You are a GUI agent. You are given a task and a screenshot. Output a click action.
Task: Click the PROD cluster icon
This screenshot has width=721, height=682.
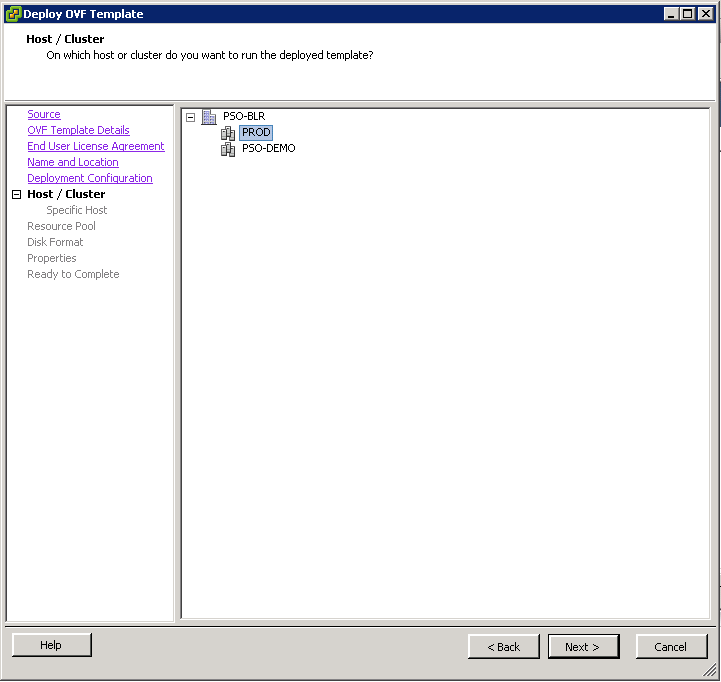click(x=228, y=133)
